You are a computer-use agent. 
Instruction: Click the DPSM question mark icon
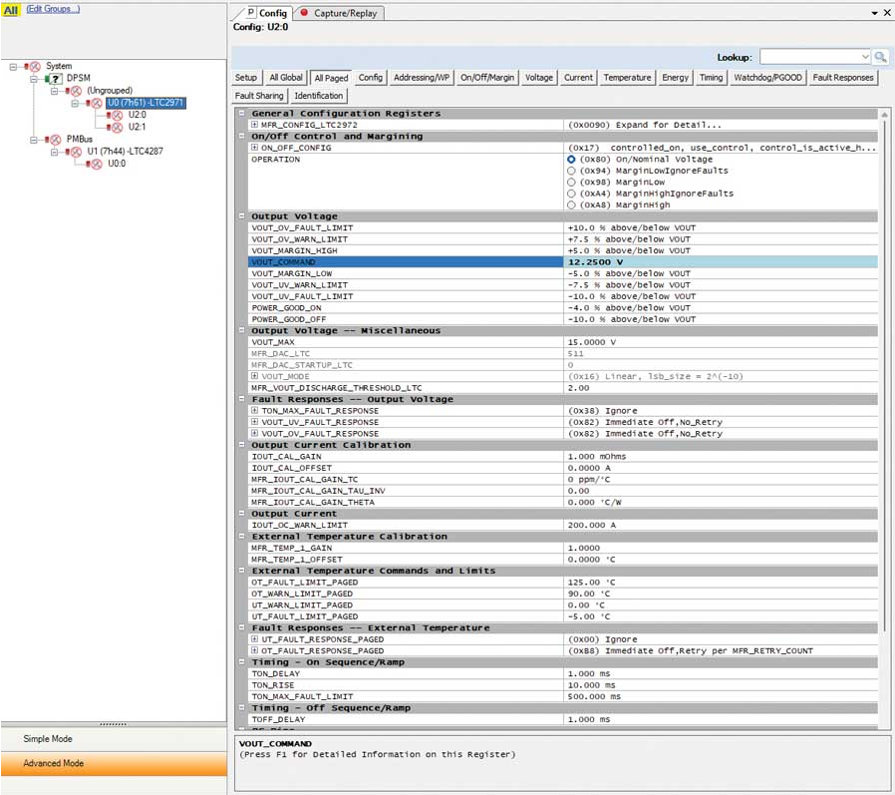[55, 79]
